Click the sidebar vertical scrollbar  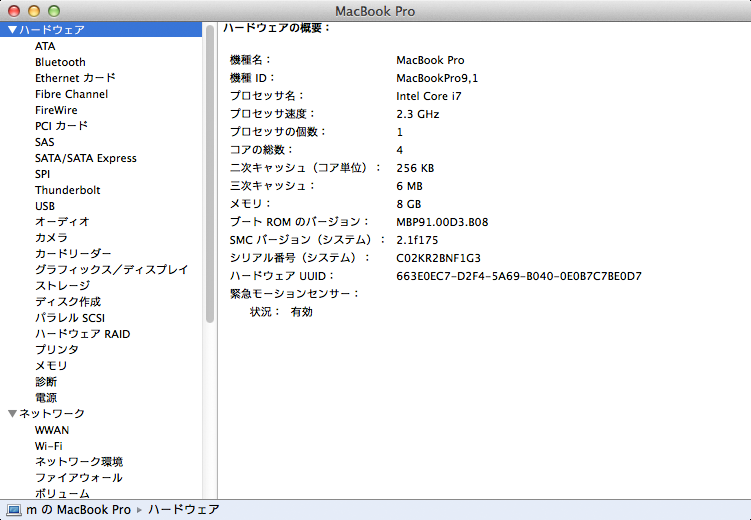point(210,170)
